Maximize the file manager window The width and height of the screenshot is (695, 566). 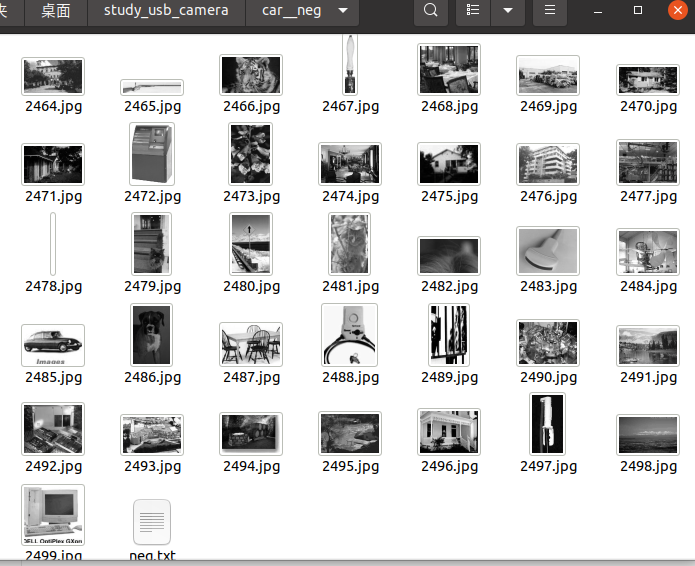pos(638,11)
